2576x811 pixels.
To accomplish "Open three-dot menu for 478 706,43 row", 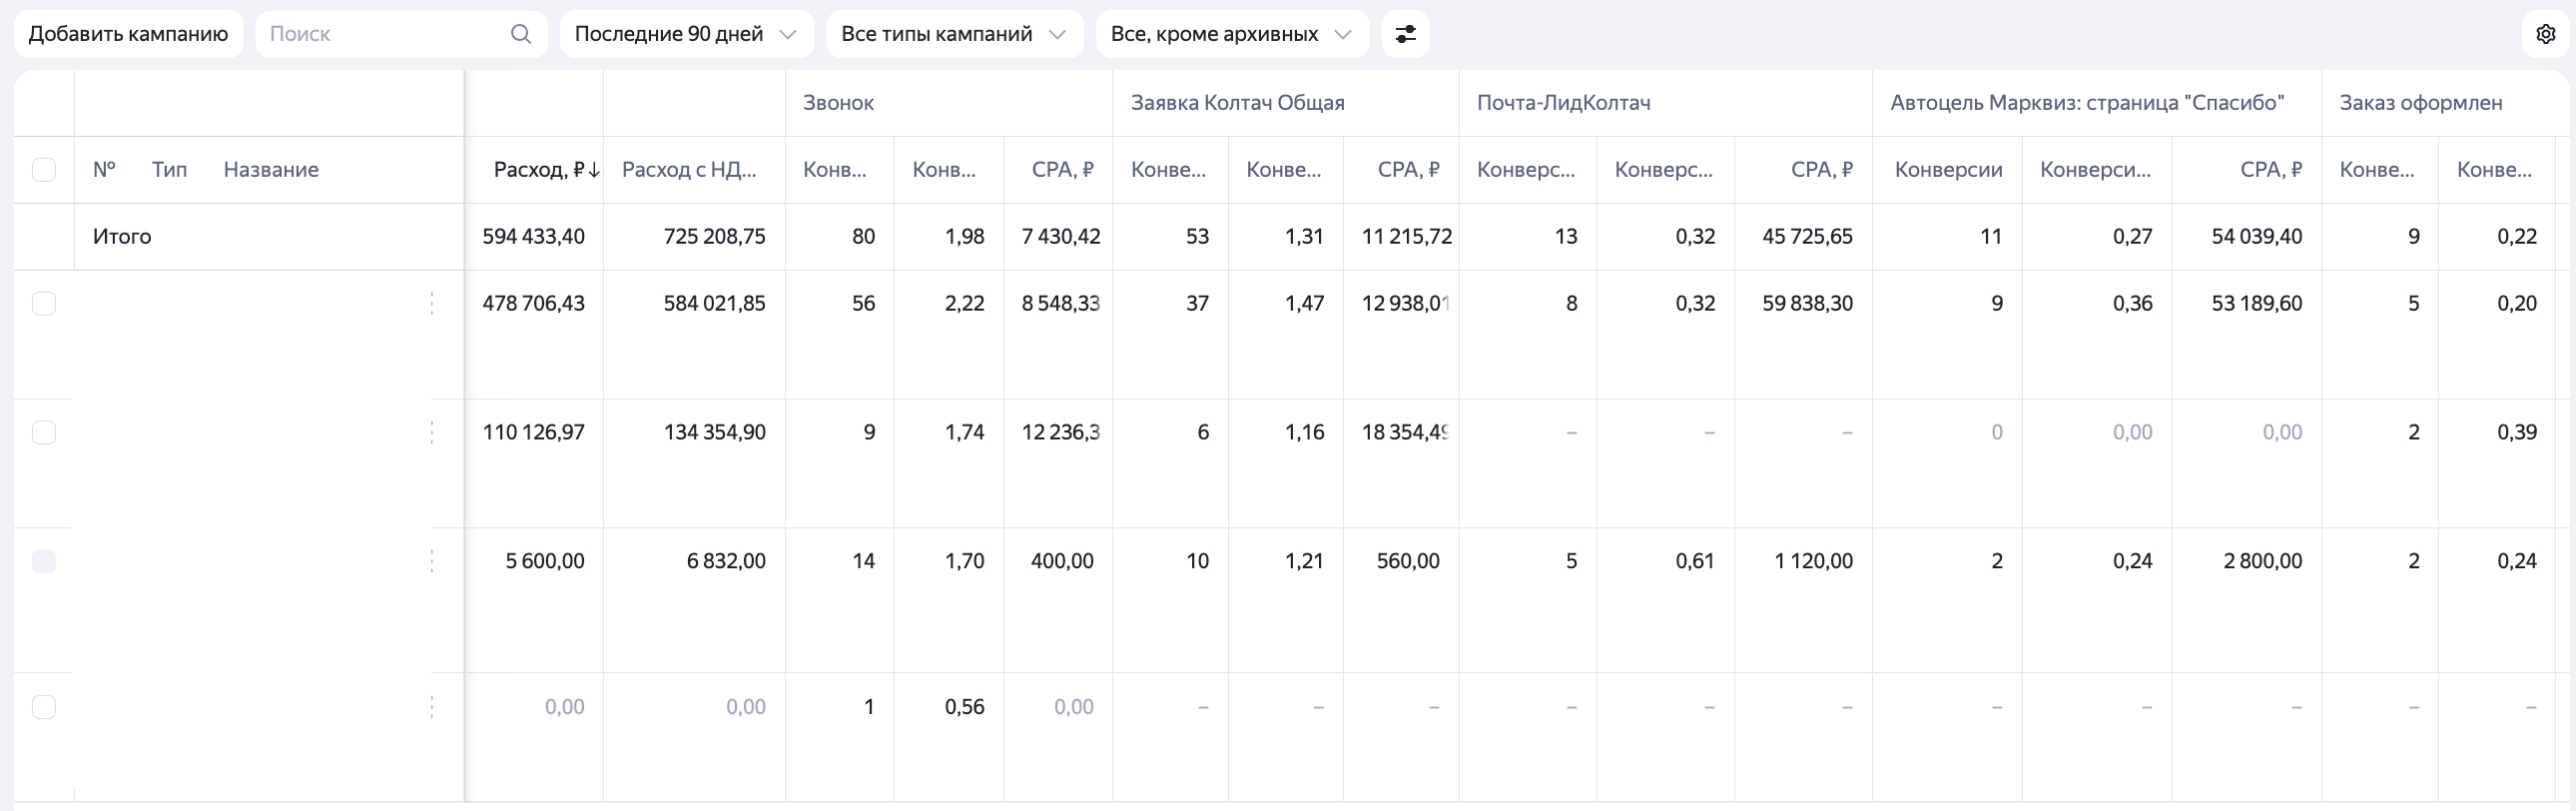I will point(432,304).
